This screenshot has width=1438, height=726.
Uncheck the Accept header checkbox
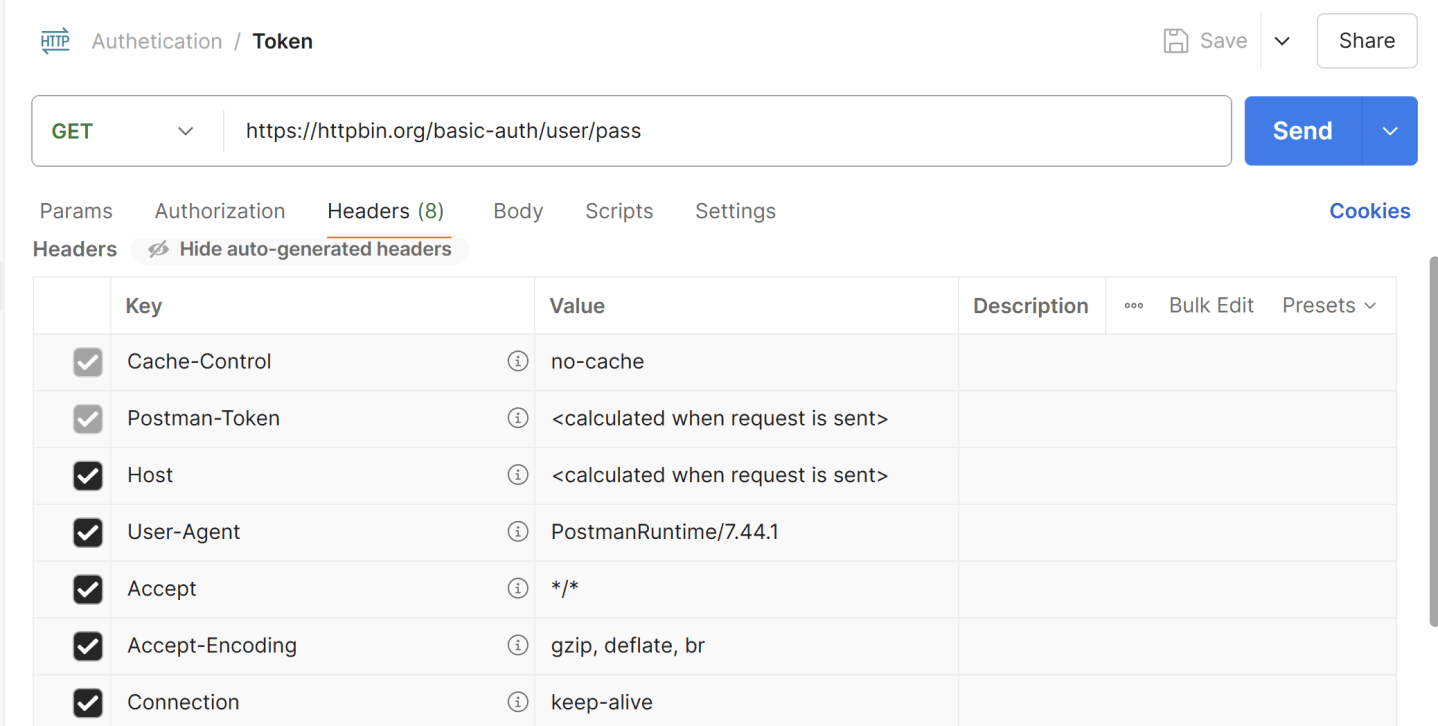coord(88,590)
